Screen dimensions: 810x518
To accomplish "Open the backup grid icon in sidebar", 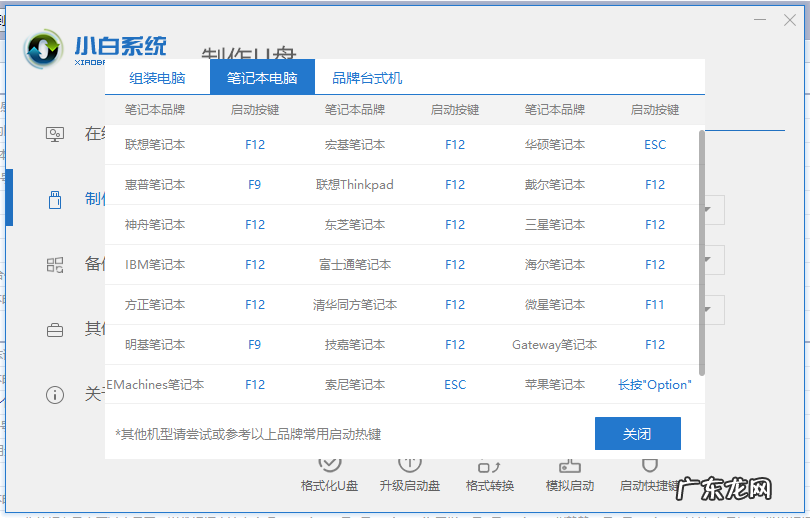I will click(55, 265).
